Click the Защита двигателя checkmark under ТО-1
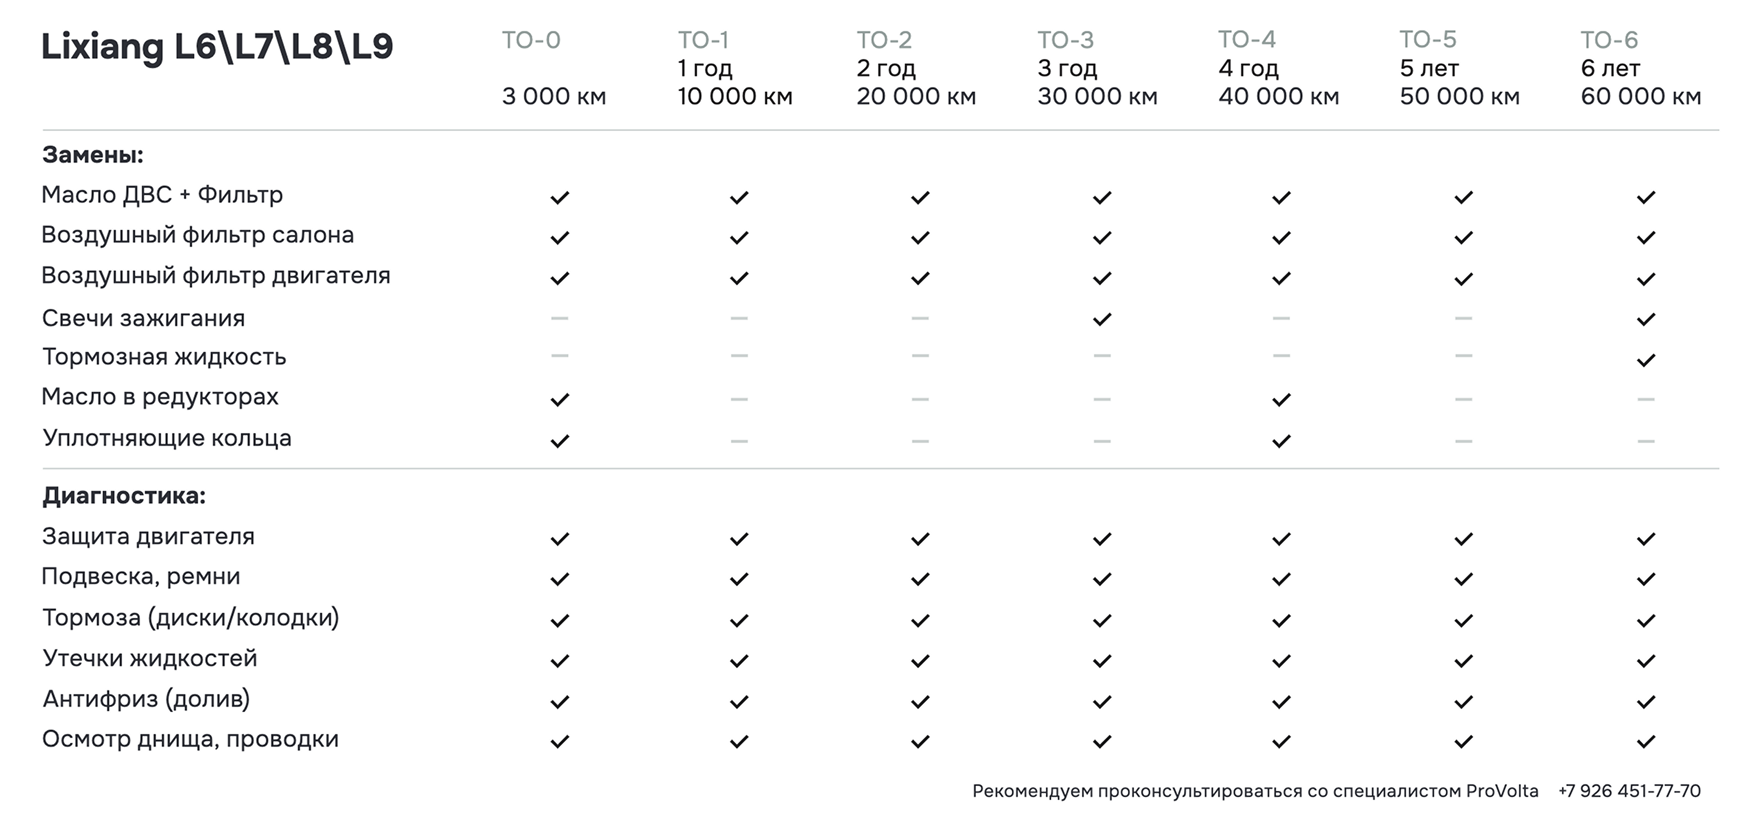Screen dimensions: 1760x822 point(739,539)
